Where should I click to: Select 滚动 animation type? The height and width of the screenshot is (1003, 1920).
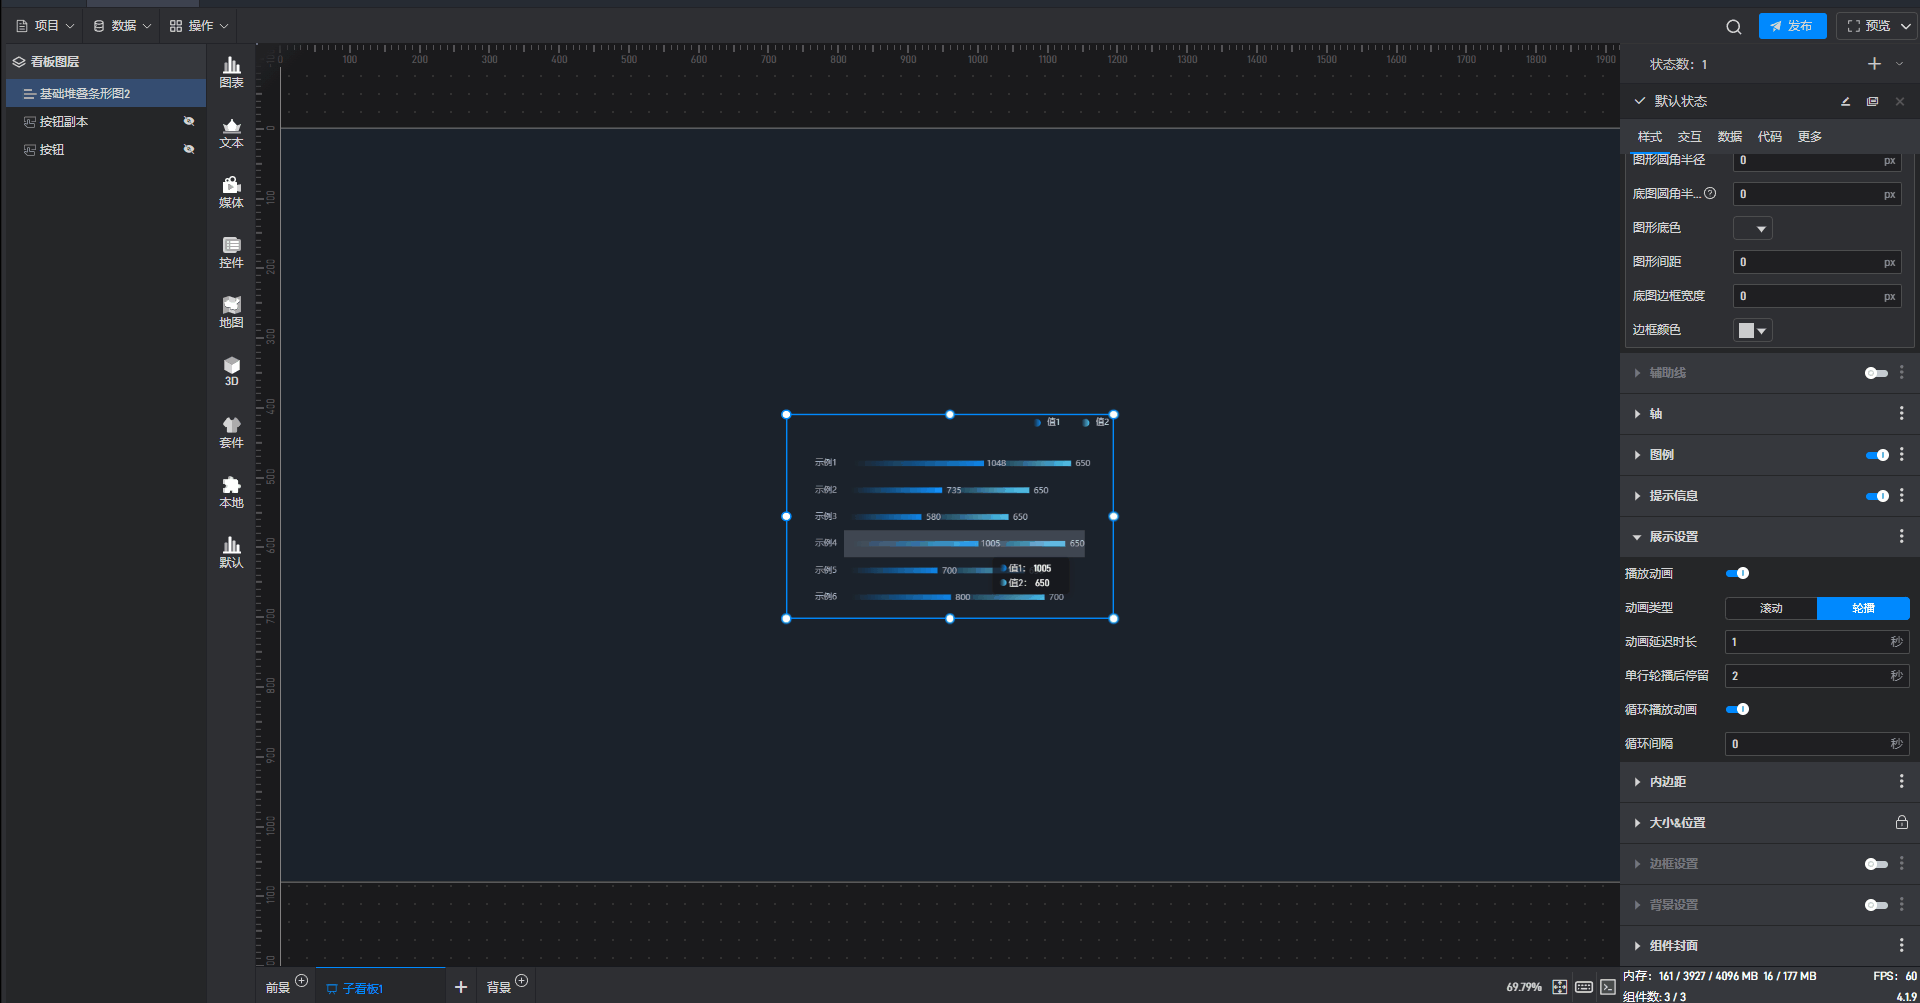(1771, 608)
